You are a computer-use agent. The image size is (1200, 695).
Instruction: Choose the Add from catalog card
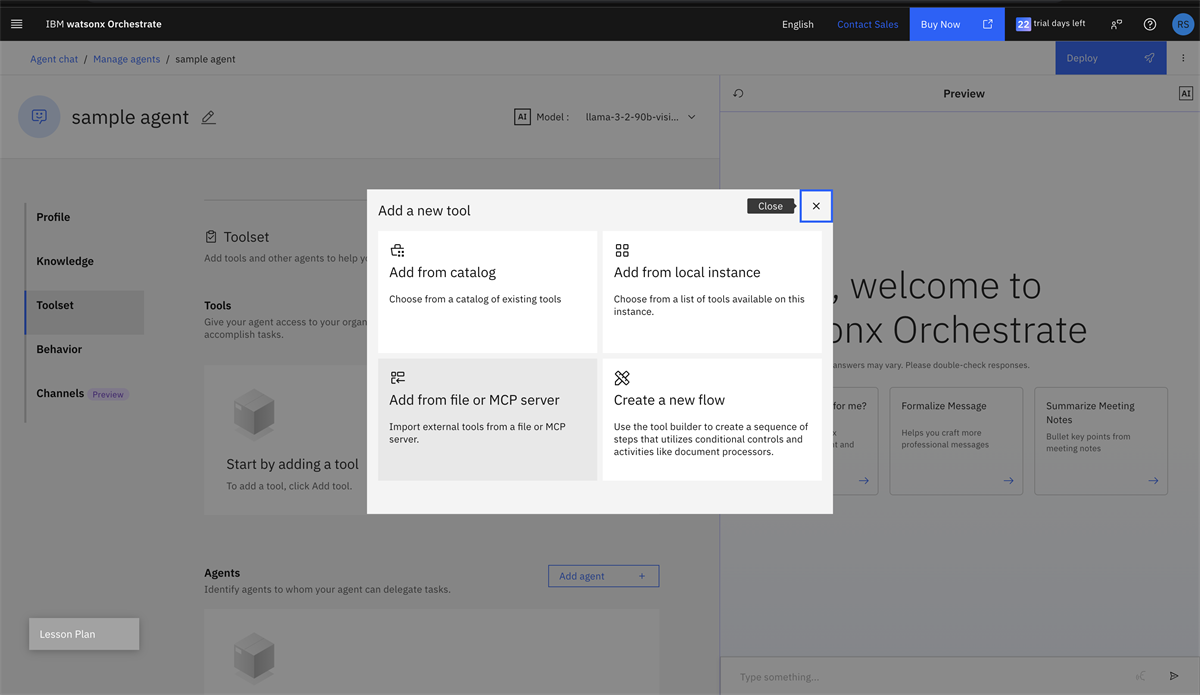point(487,292)
